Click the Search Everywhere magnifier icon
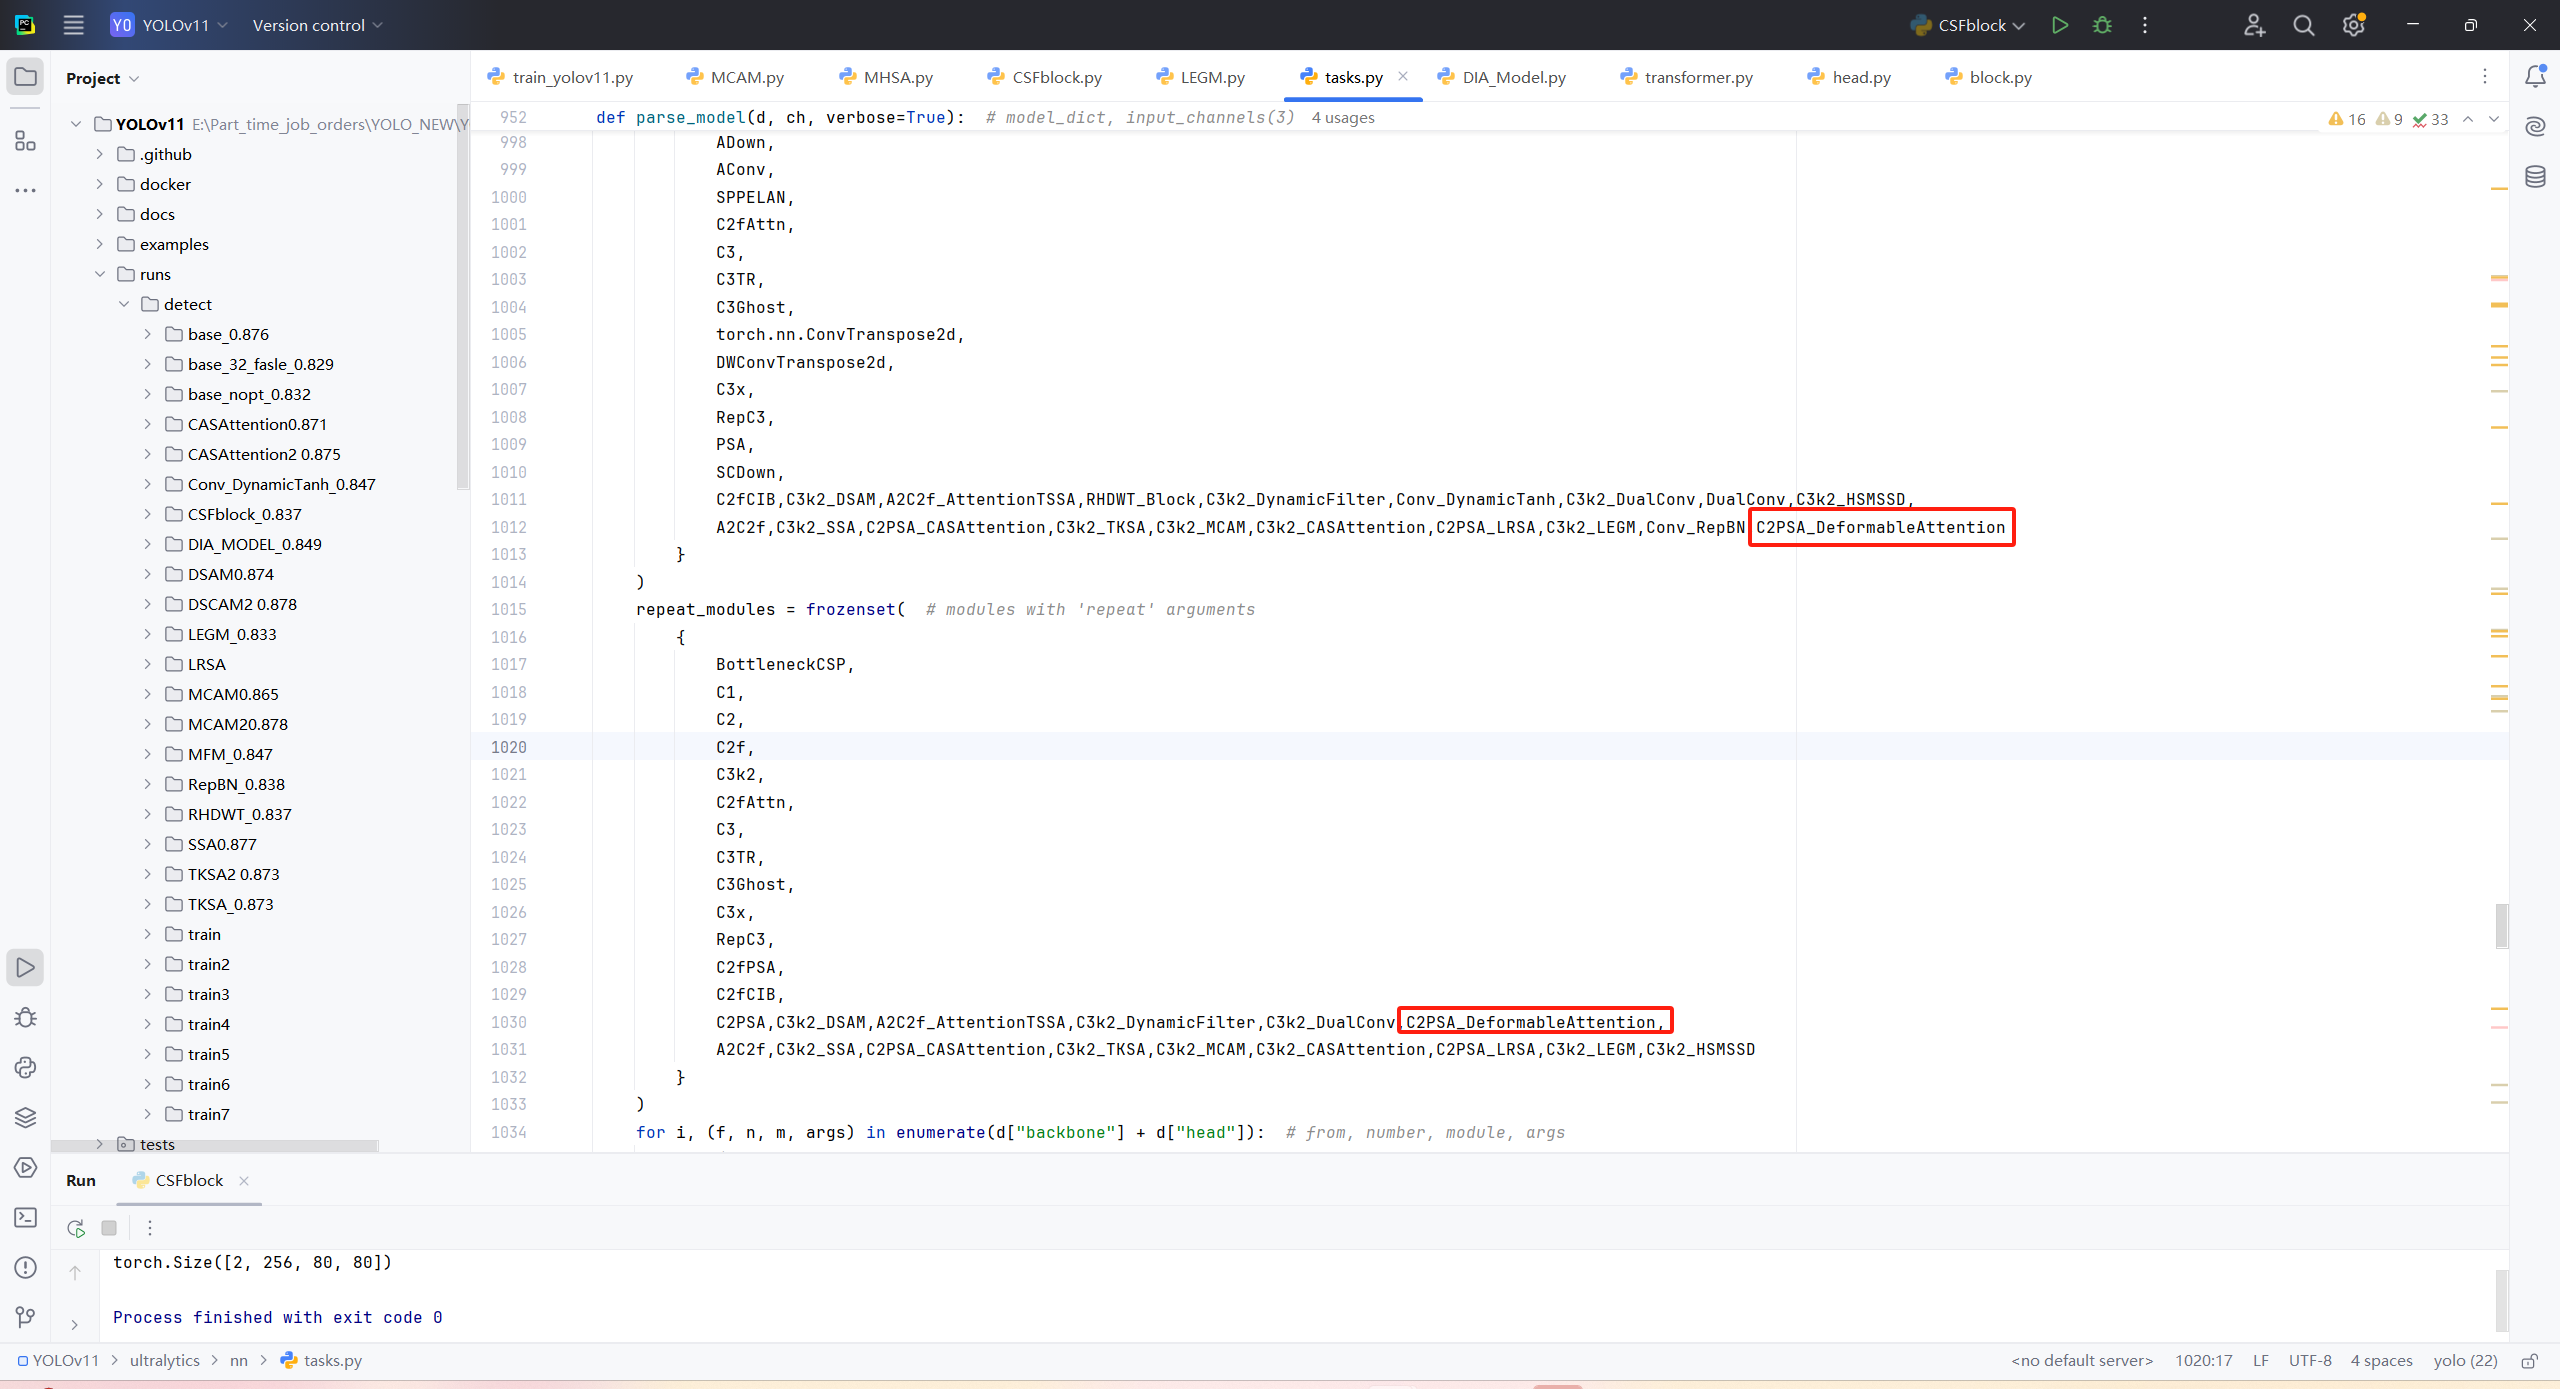Viewport: 2560px width, 1389px height. pyautogui.click(x=2303, y=25)
